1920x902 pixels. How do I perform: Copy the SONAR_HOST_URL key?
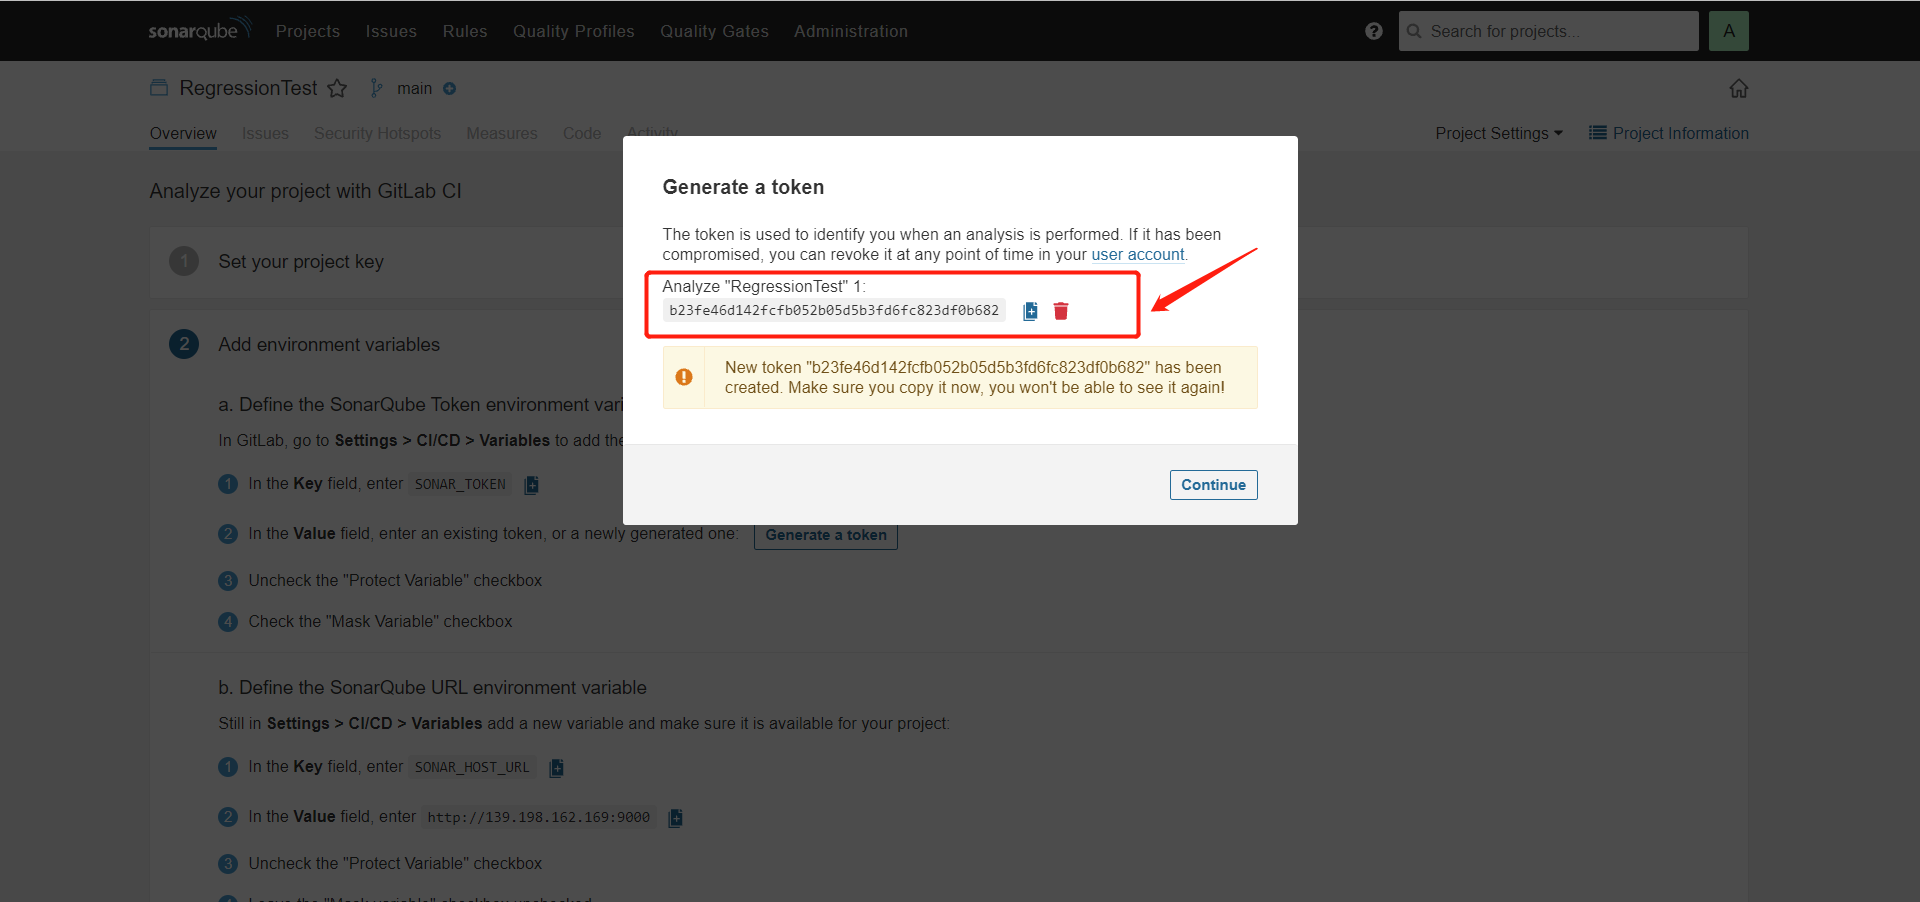point(556,768)
